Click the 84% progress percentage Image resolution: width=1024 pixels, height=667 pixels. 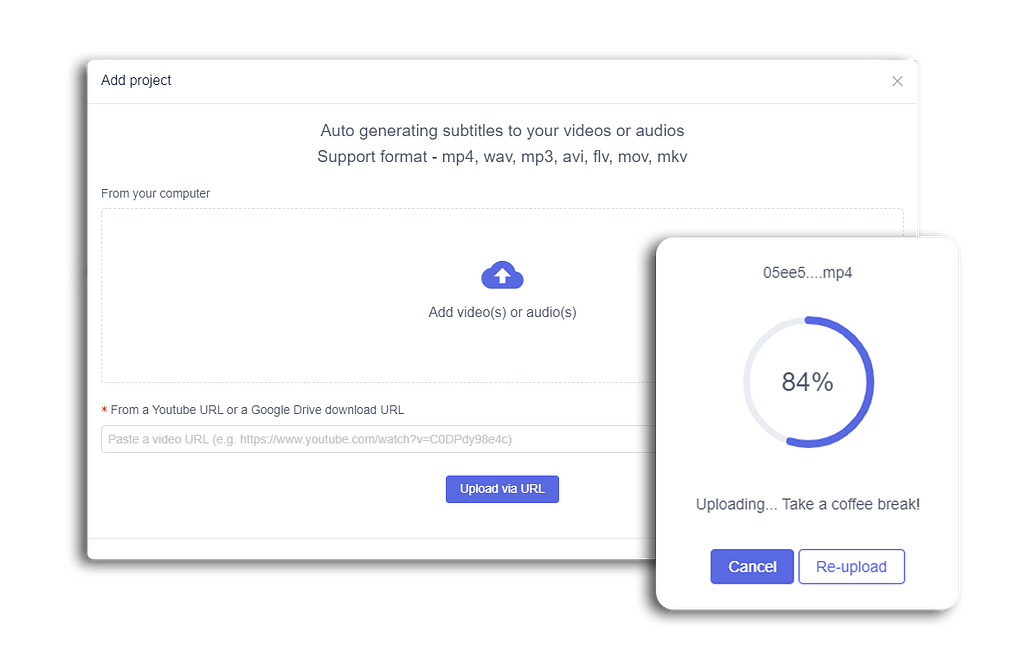(807, 382)
